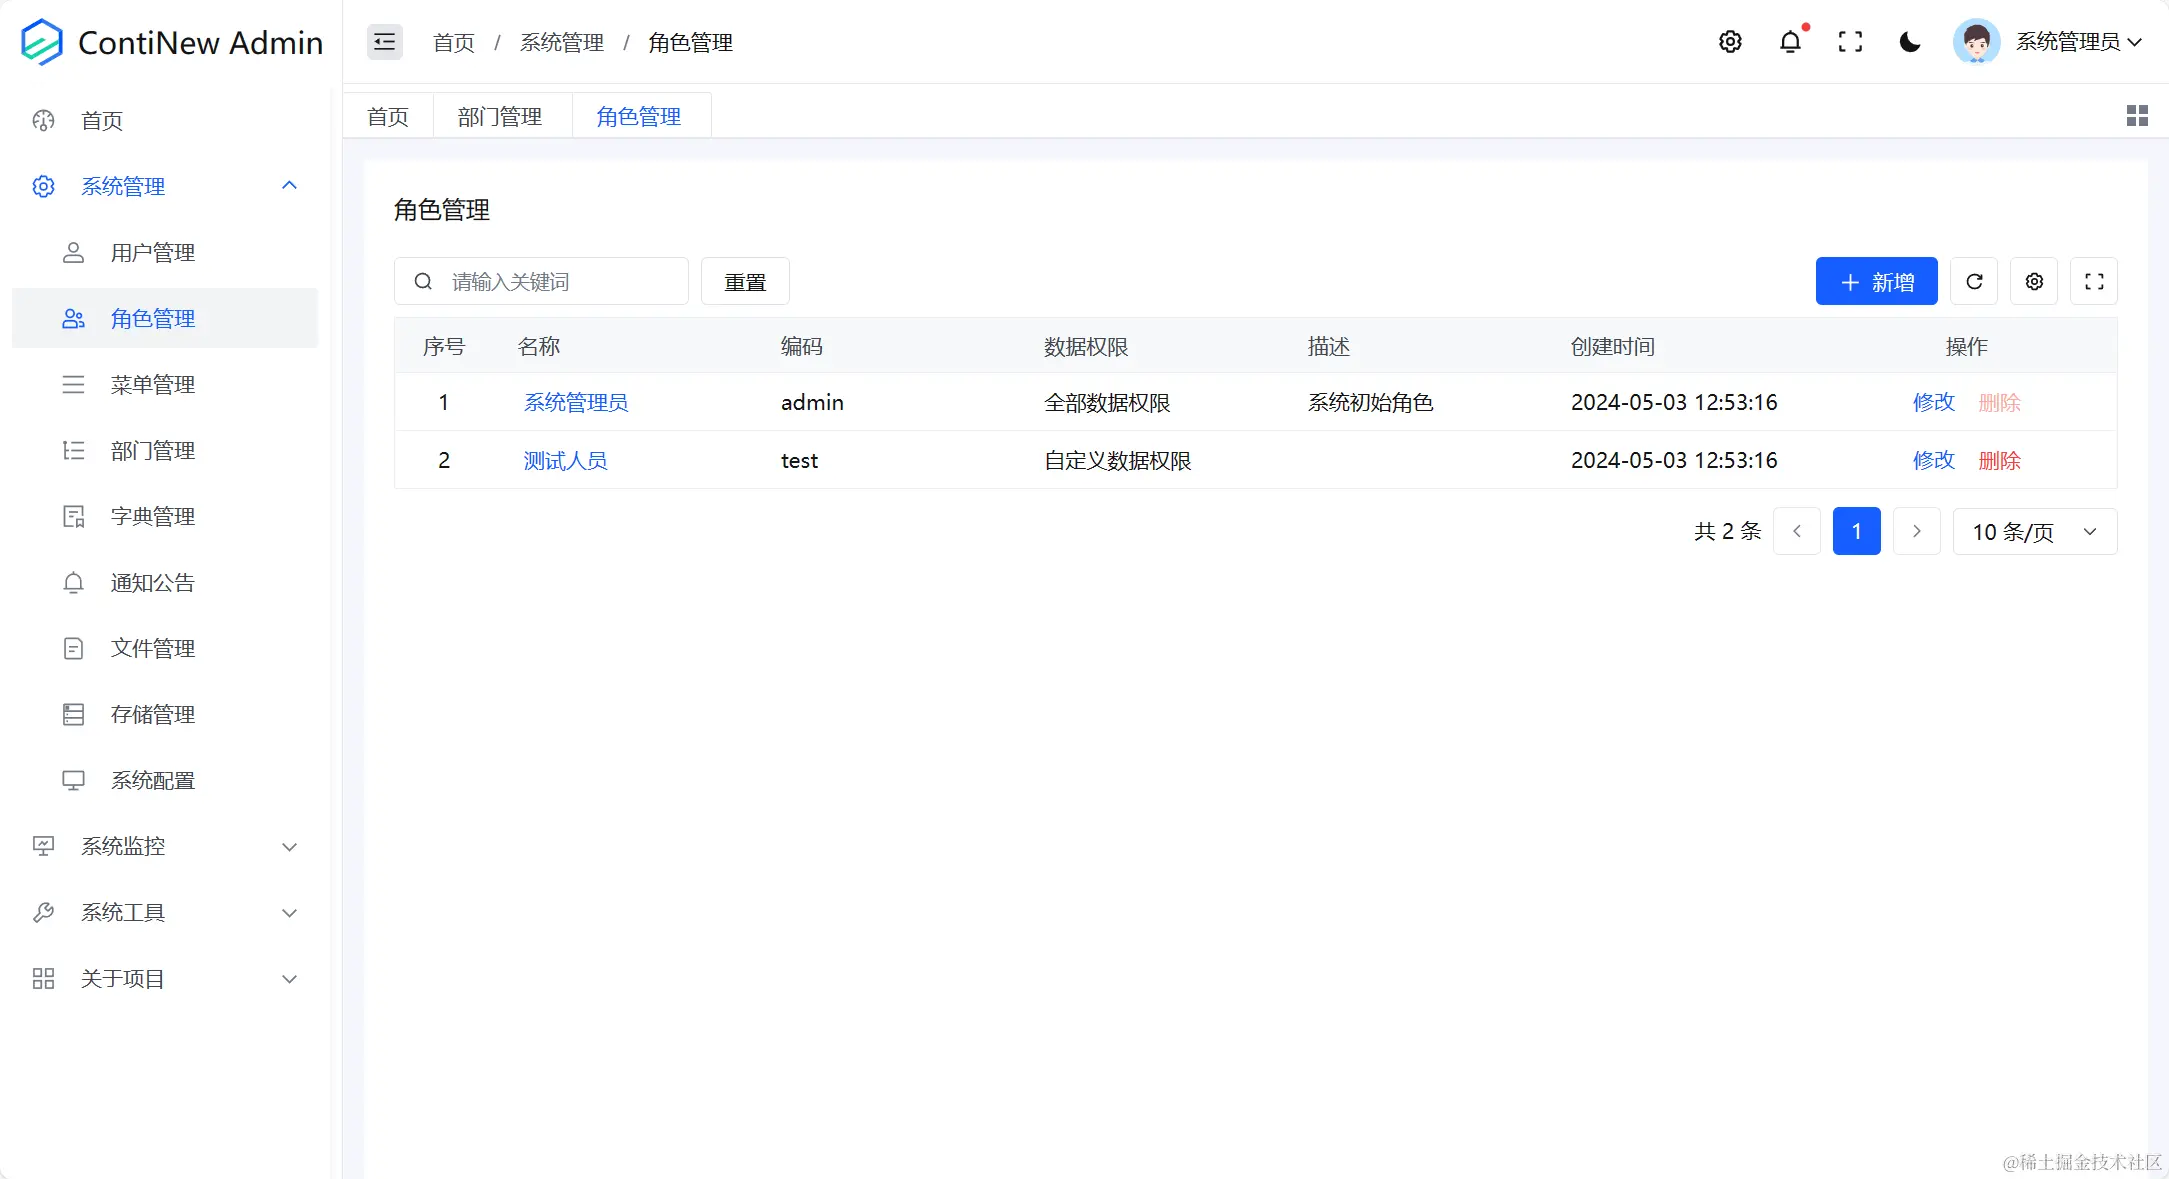Open 通知公告 from the sidebar menu

click(x=152, y=582)
